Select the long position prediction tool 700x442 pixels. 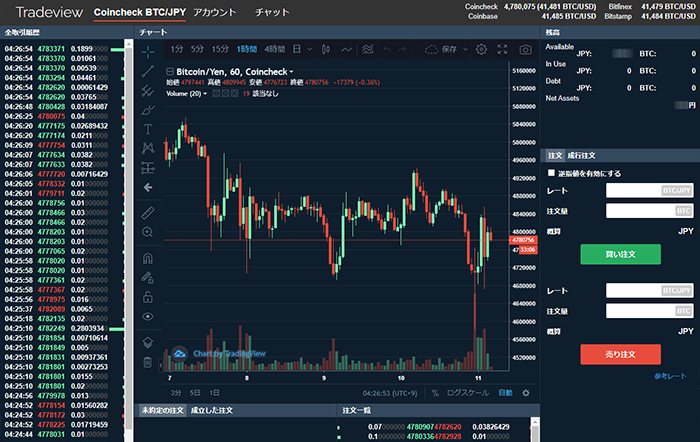coord(148,168)
